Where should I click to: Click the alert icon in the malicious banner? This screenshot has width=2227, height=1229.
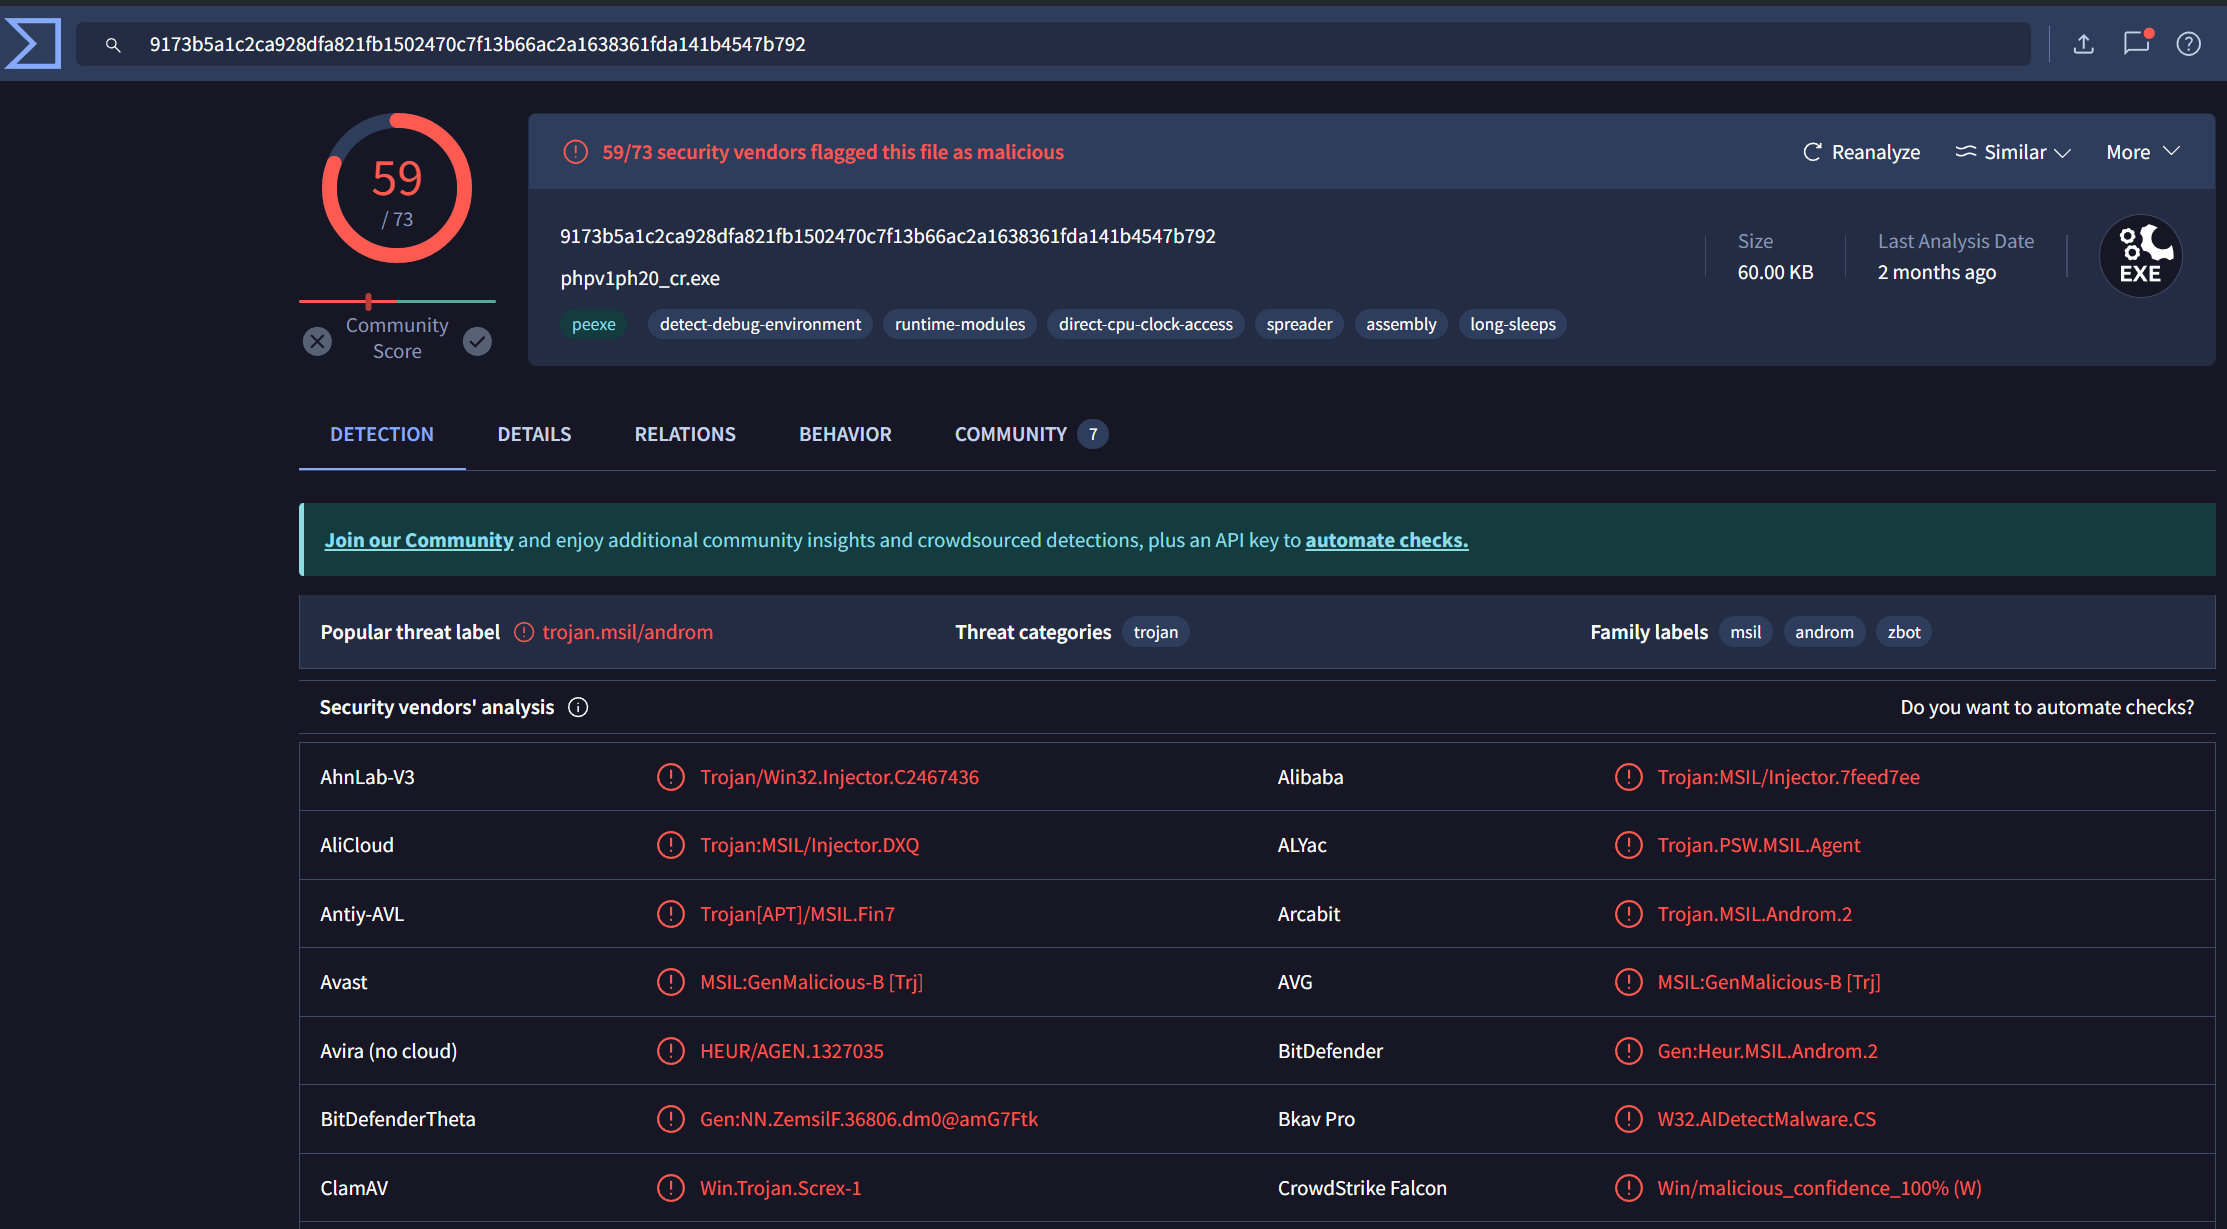coord(575,152)
